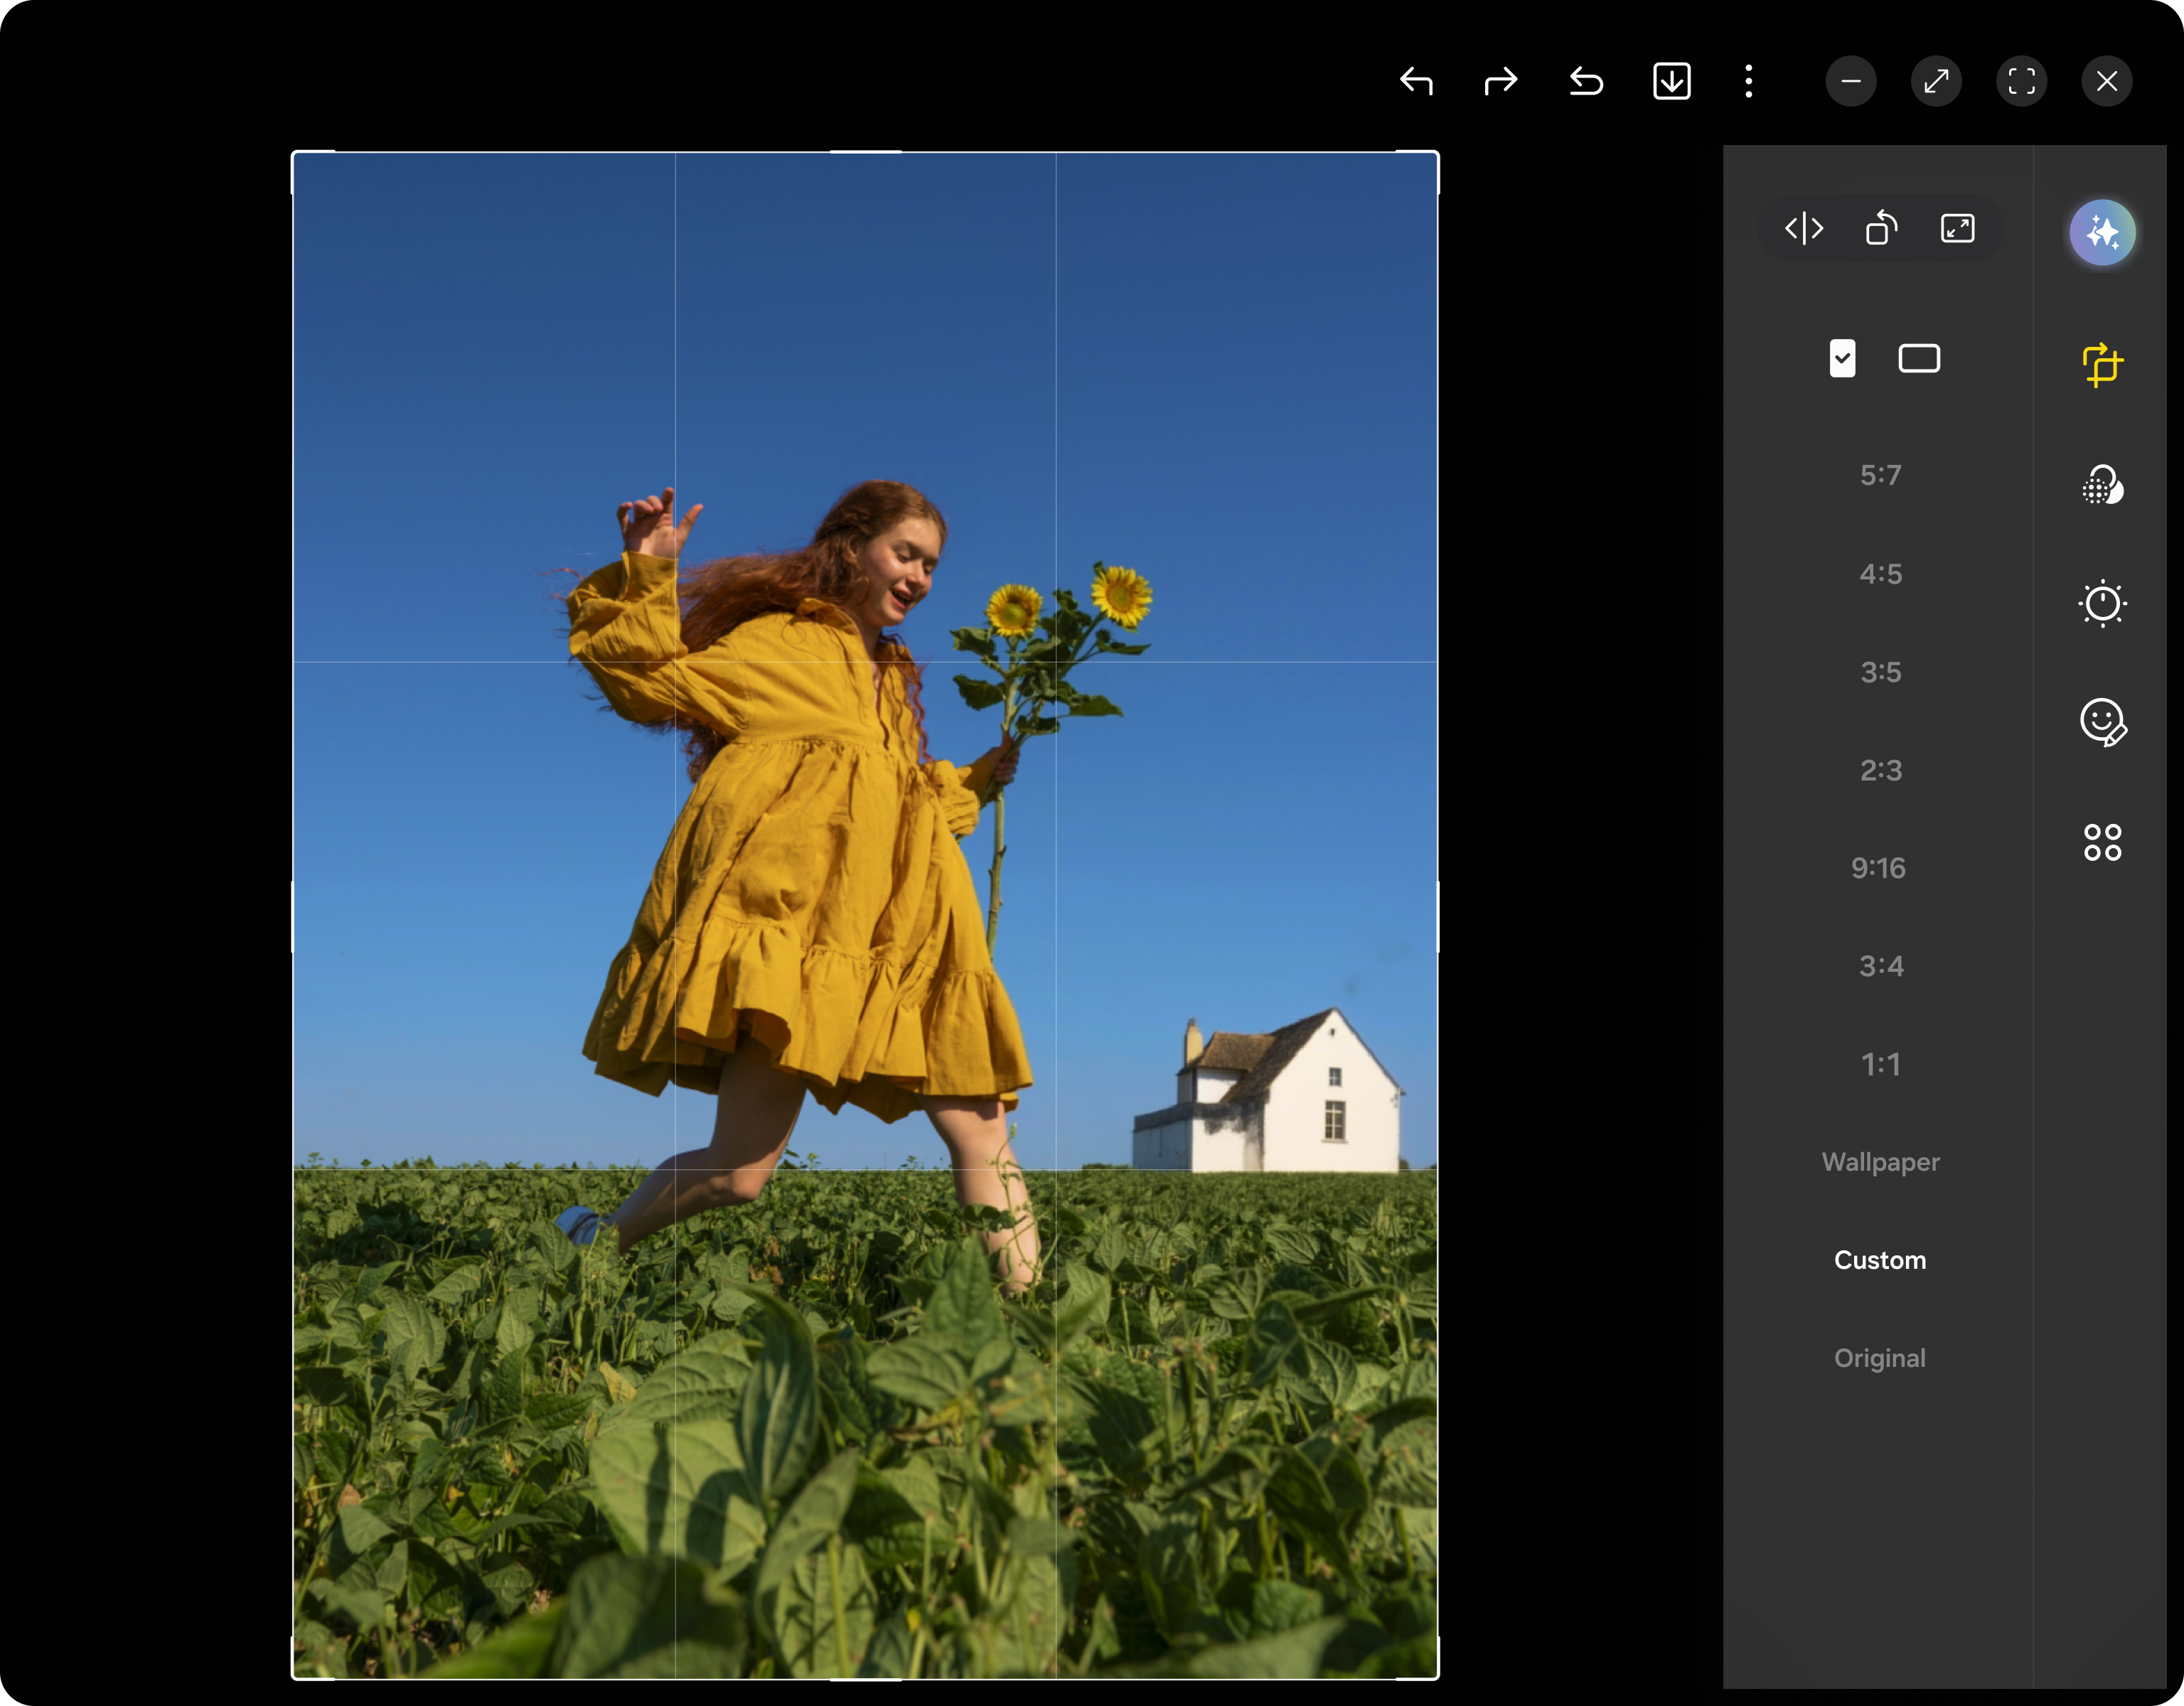Choose the 3:4 aspect ratio
This screenshot has height=1706, width=2184.
1880,966
